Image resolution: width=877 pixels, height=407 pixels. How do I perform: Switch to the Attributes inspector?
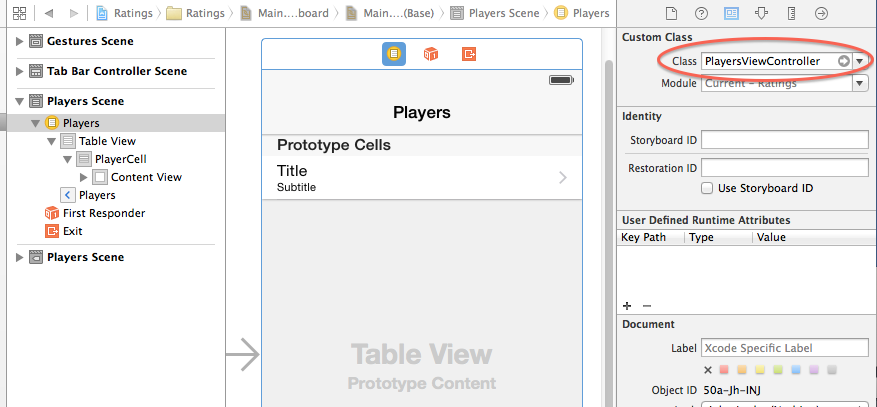click(762, 13)
